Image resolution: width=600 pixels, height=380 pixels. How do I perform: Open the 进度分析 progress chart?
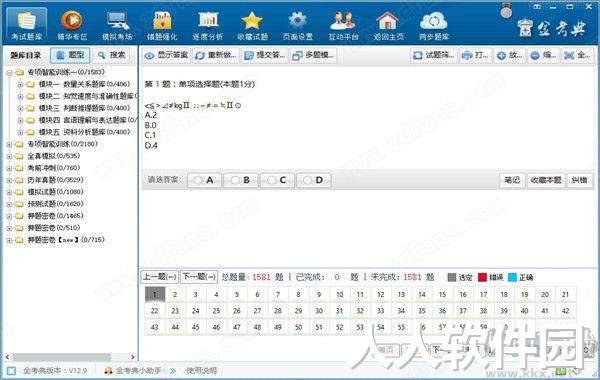click(207, 26)
